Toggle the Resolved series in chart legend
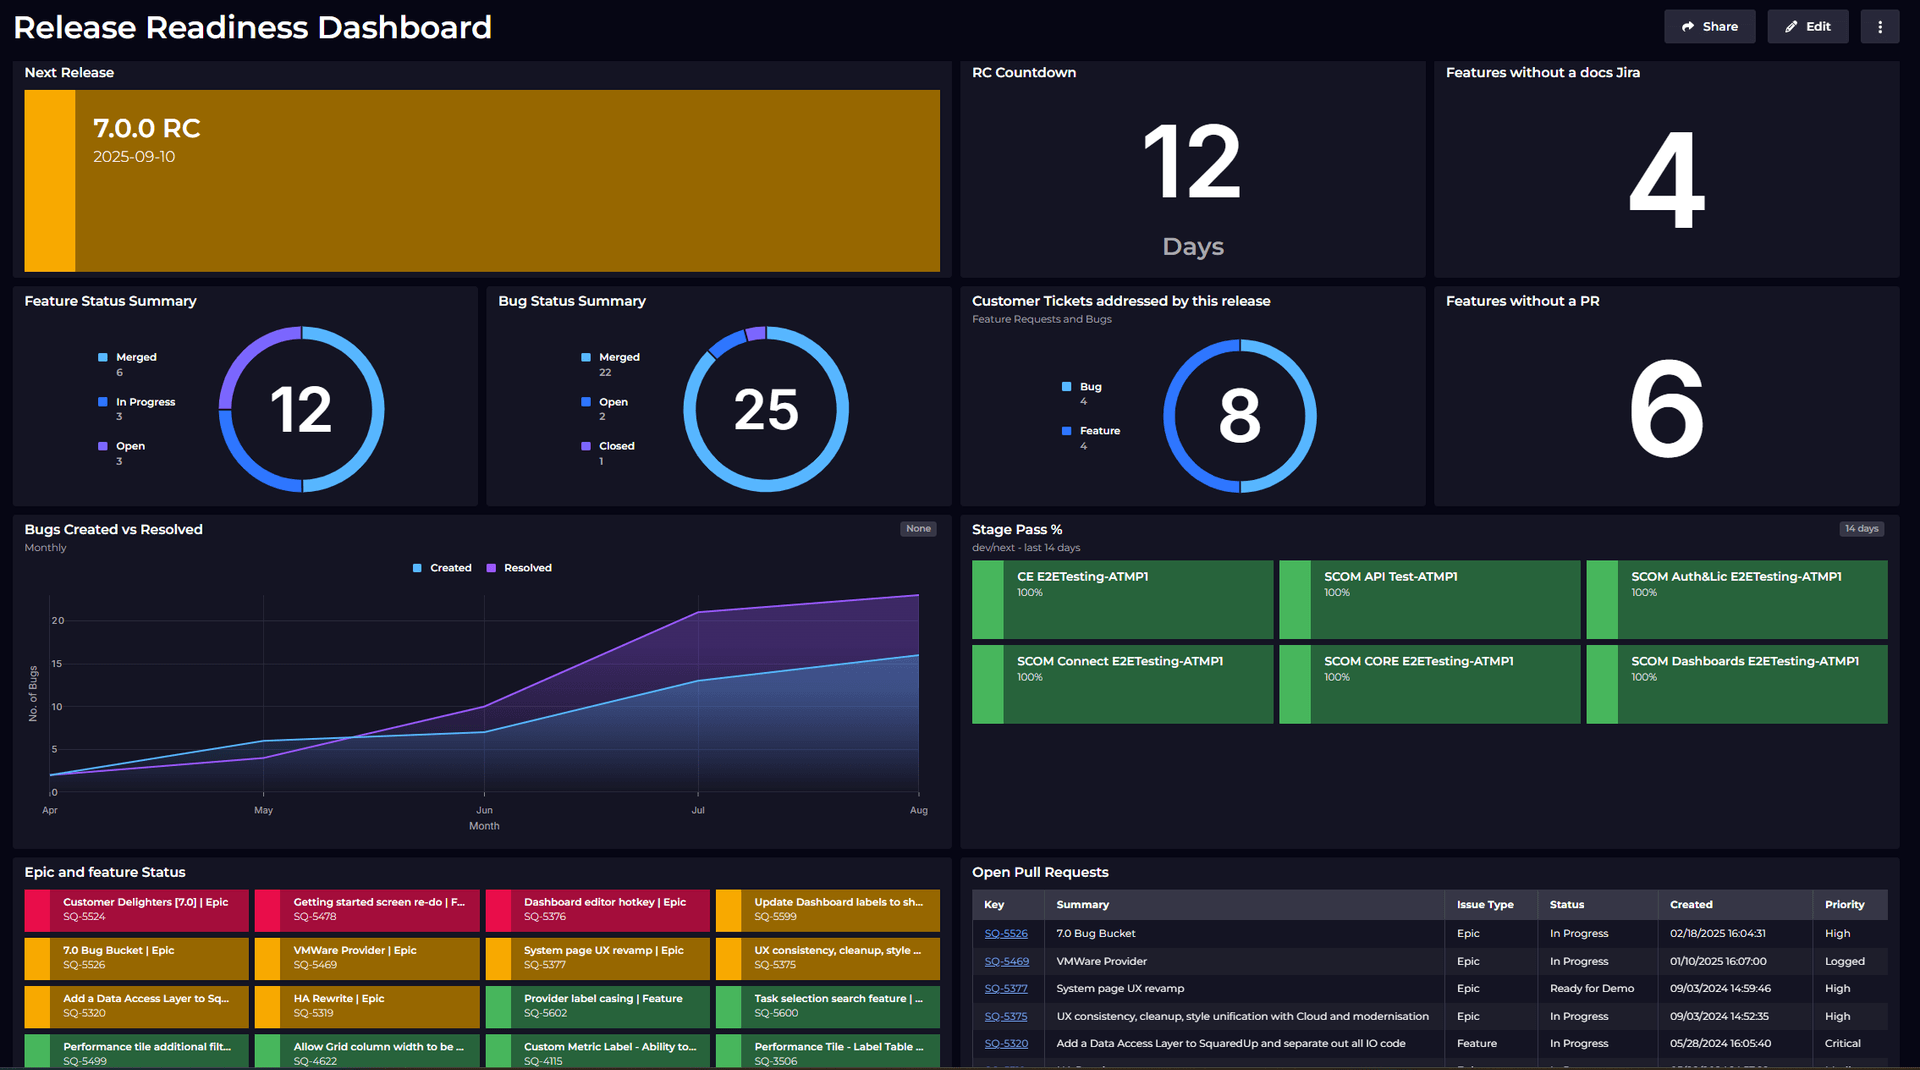The width and height of the screenshot is (1920, 1070). (519, 568)
